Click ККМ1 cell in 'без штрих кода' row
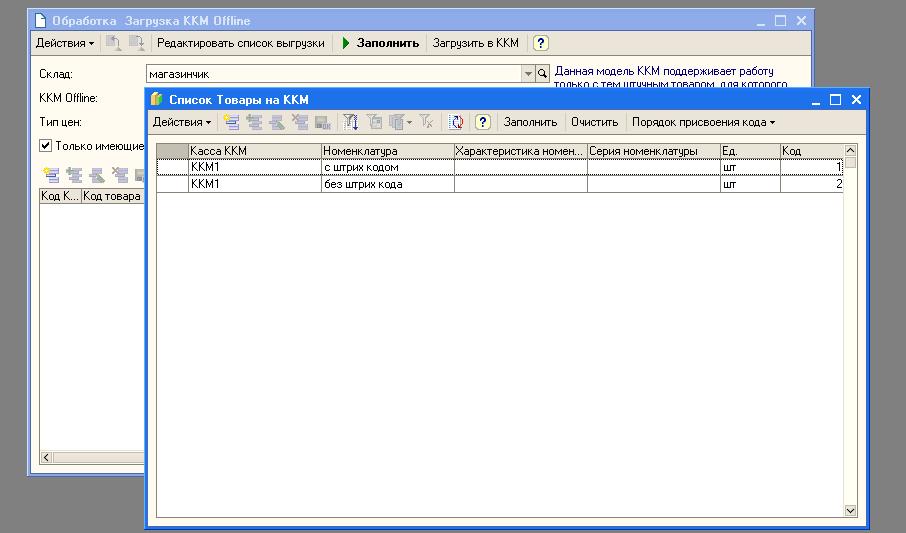Screen dimensions: 906x533 tap(255, 184)
